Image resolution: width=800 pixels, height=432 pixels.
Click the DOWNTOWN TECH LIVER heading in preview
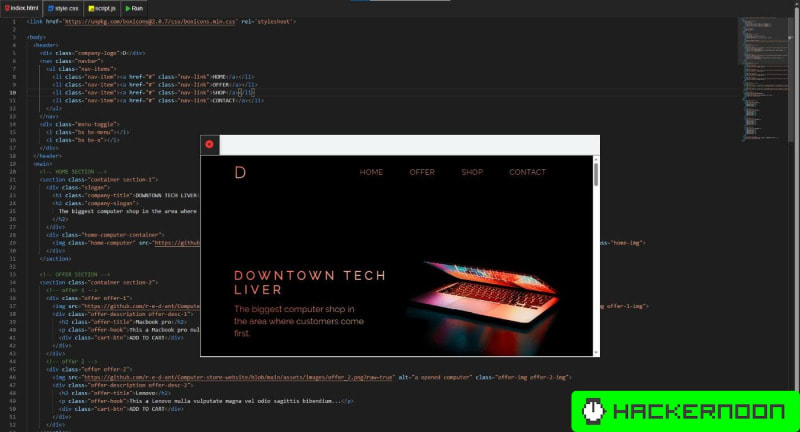[309, 282]
